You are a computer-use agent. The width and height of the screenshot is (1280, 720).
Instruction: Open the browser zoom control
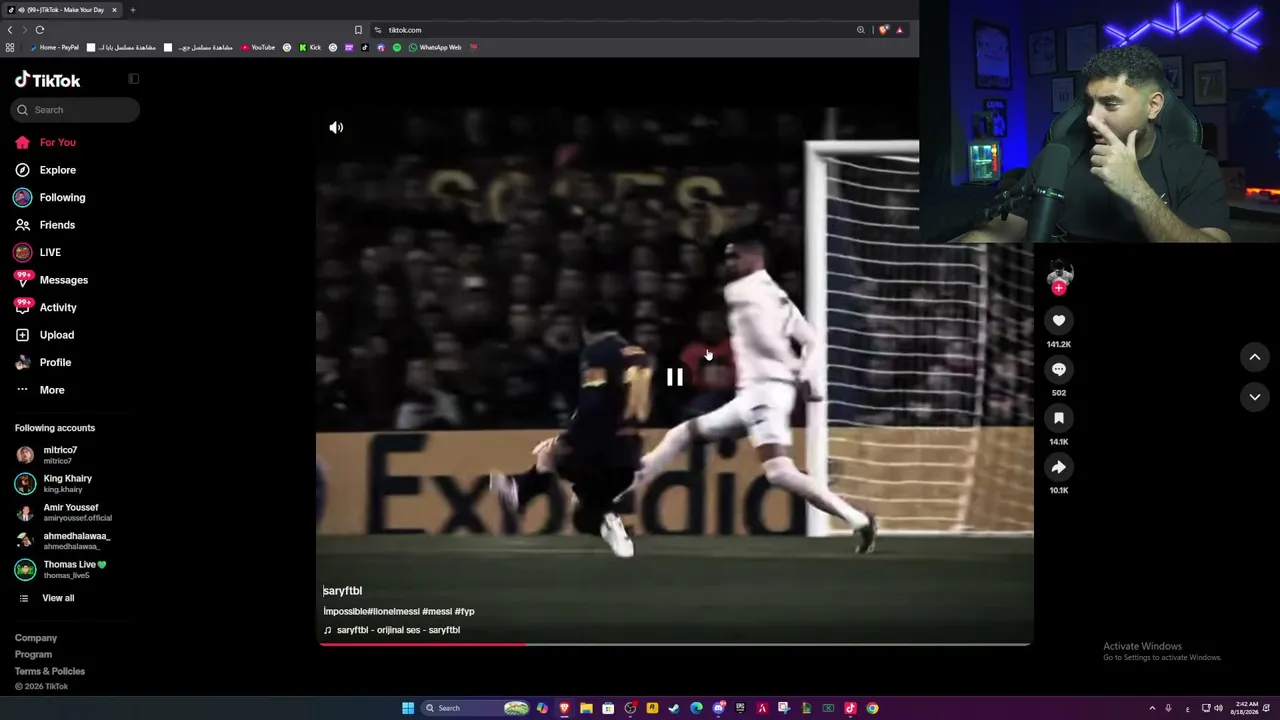(860, 30)
